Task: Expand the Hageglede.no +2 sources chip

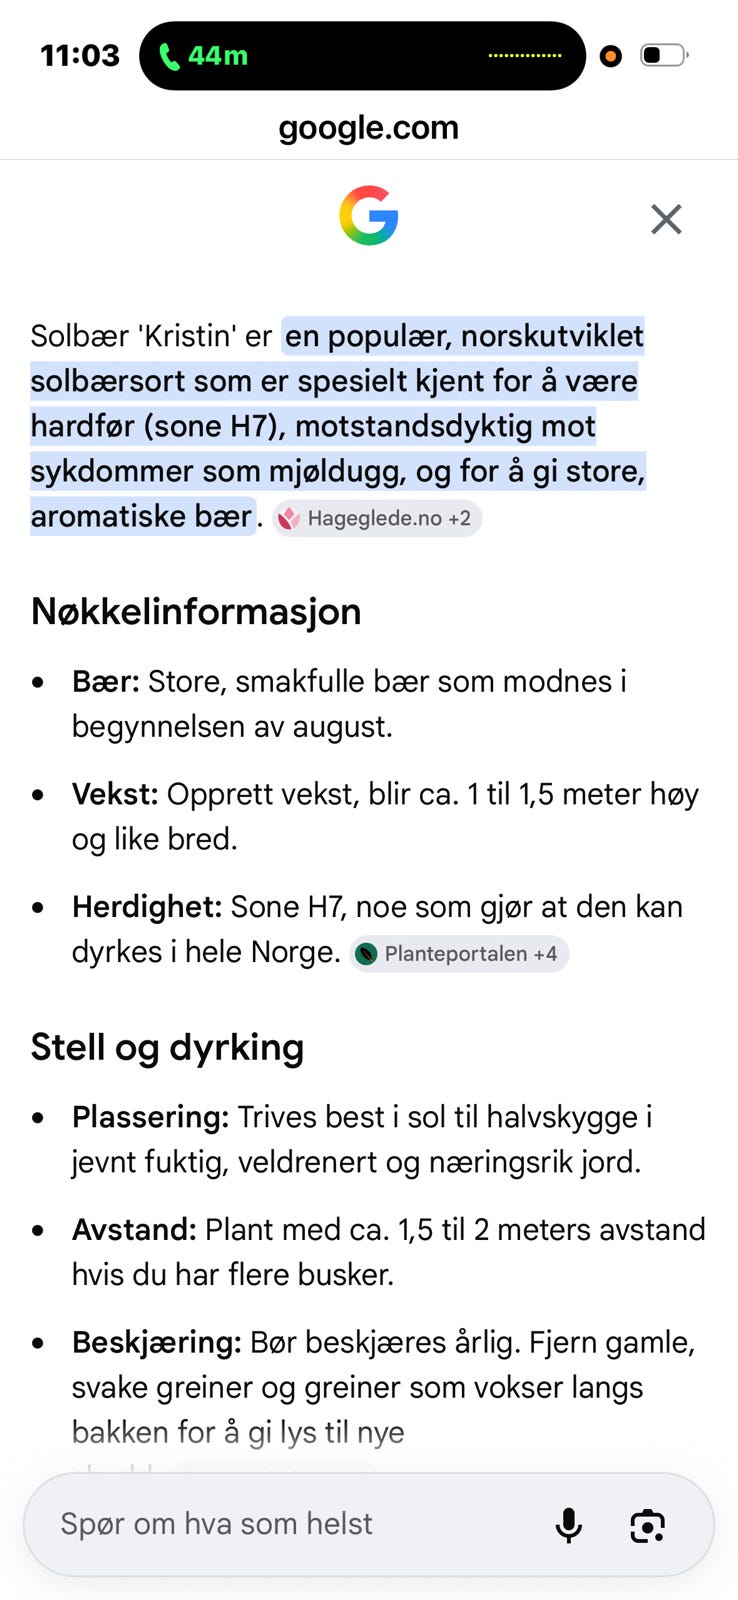Action: tap(377, 518)
